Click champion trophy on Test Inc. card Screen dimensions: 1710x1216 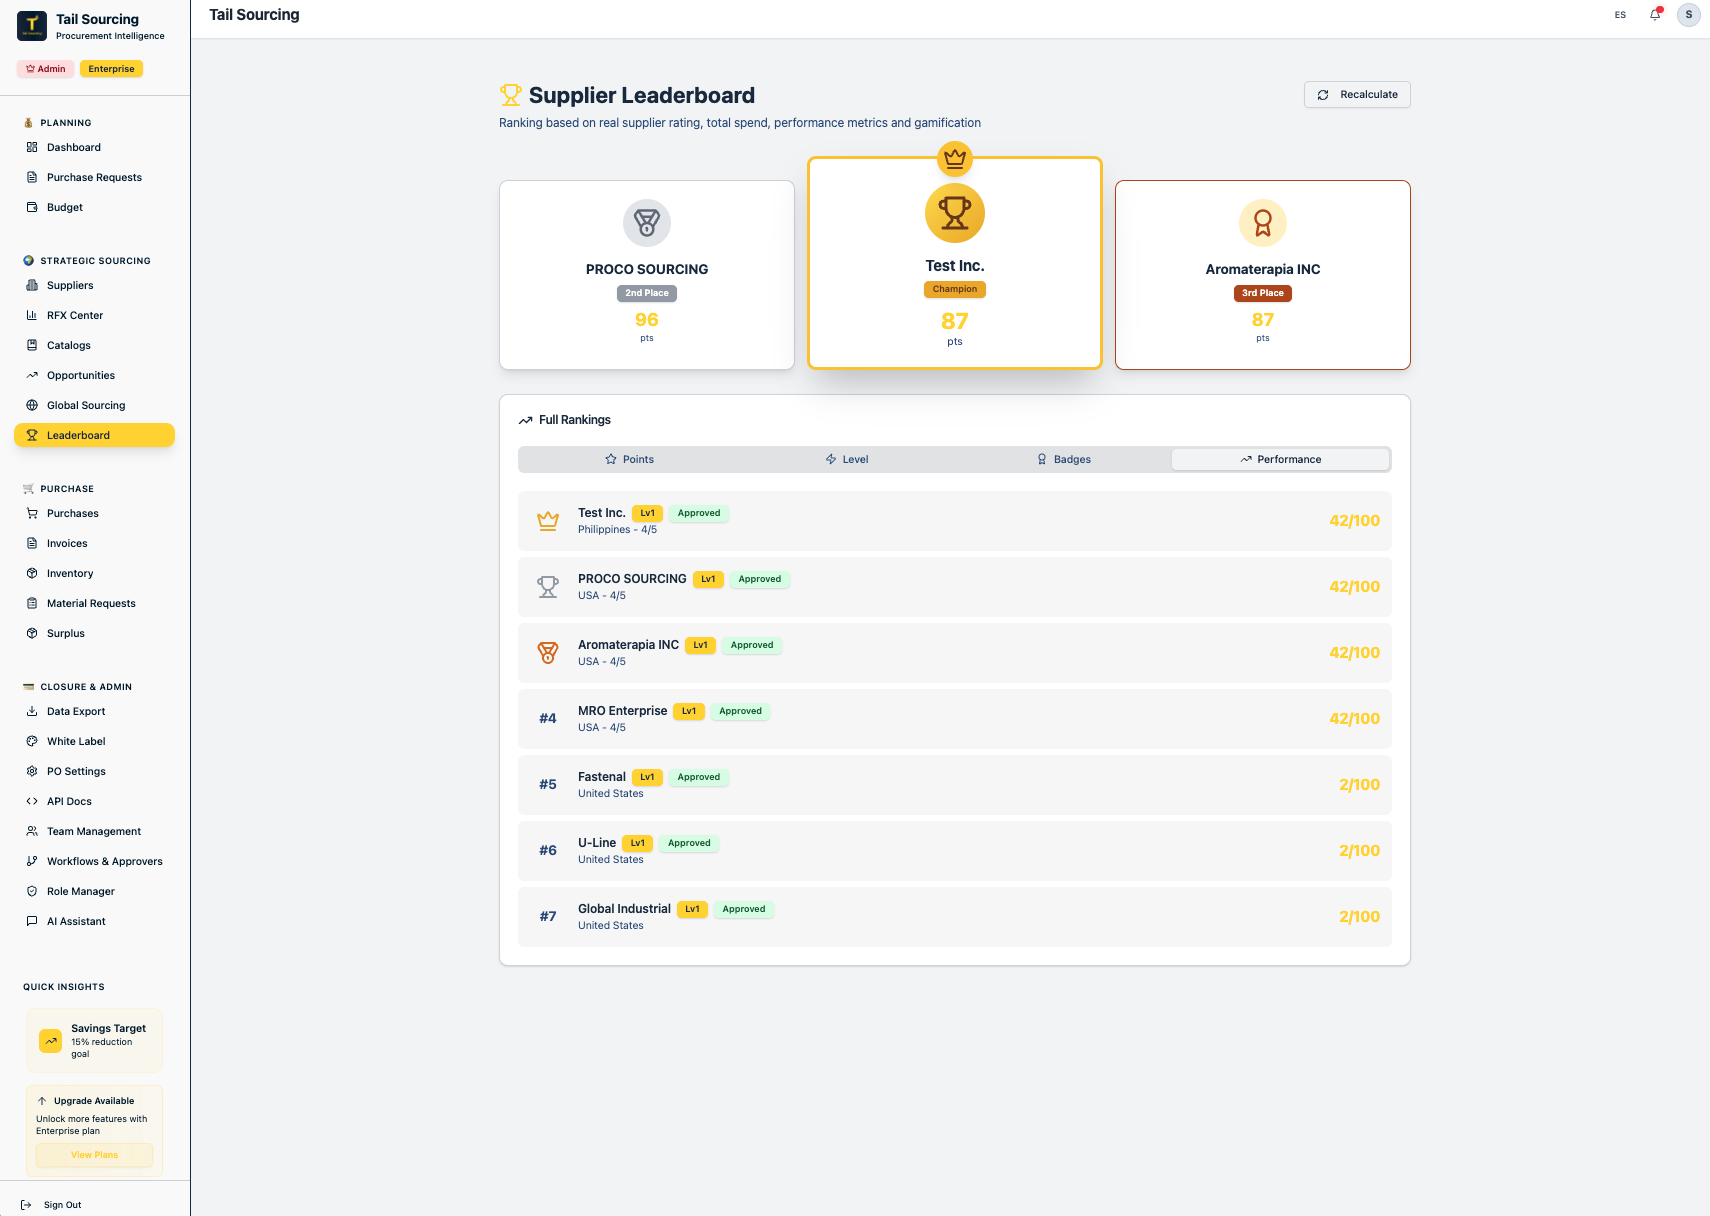point(955,213)
